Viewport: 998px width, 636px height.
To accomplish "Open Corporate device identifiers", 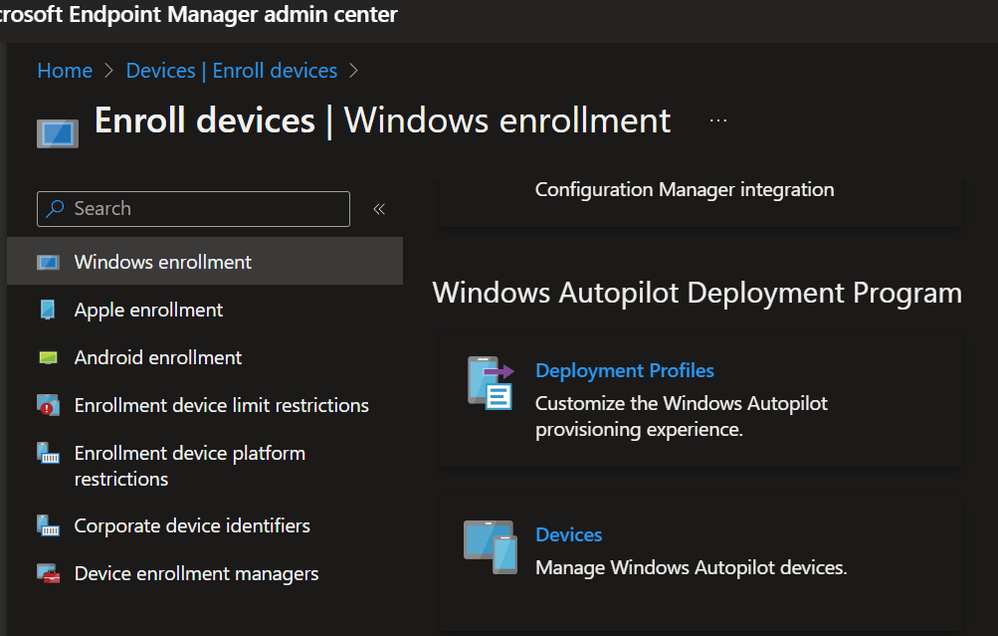I will pos(205,526).
